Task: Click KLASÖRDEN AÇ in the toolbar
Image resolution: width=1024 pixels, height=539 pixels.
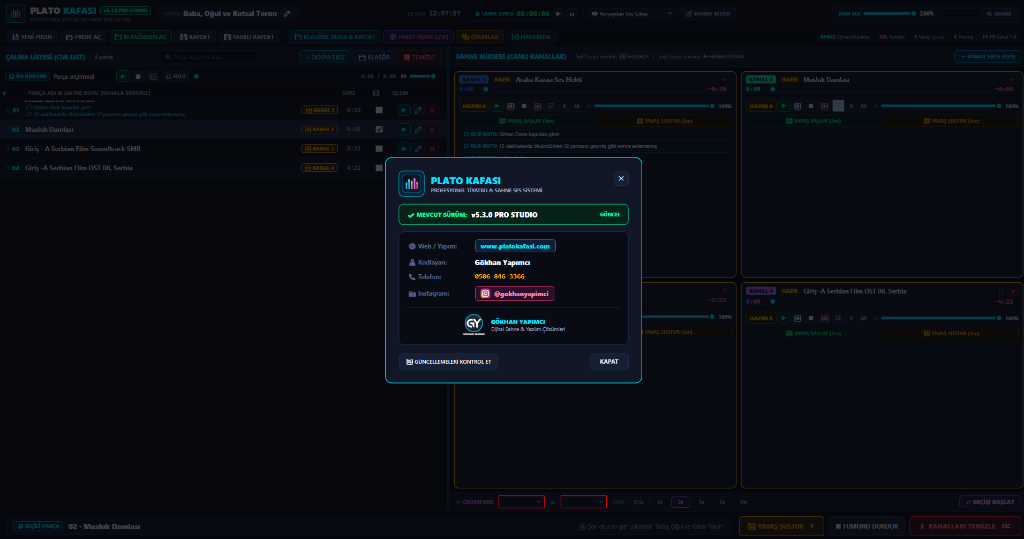Action: point(140,37)
